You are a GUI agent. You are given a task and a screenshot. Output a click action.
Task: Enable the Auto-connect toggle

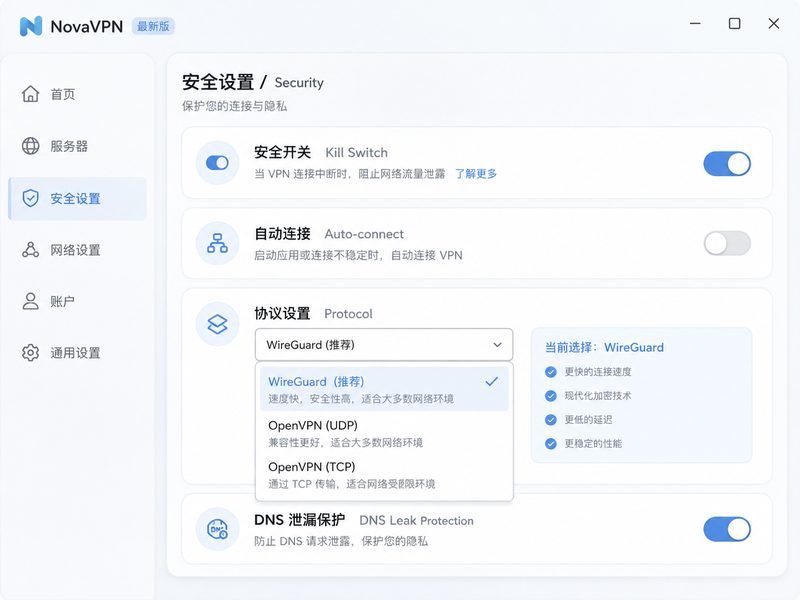[x=727, y=243]
